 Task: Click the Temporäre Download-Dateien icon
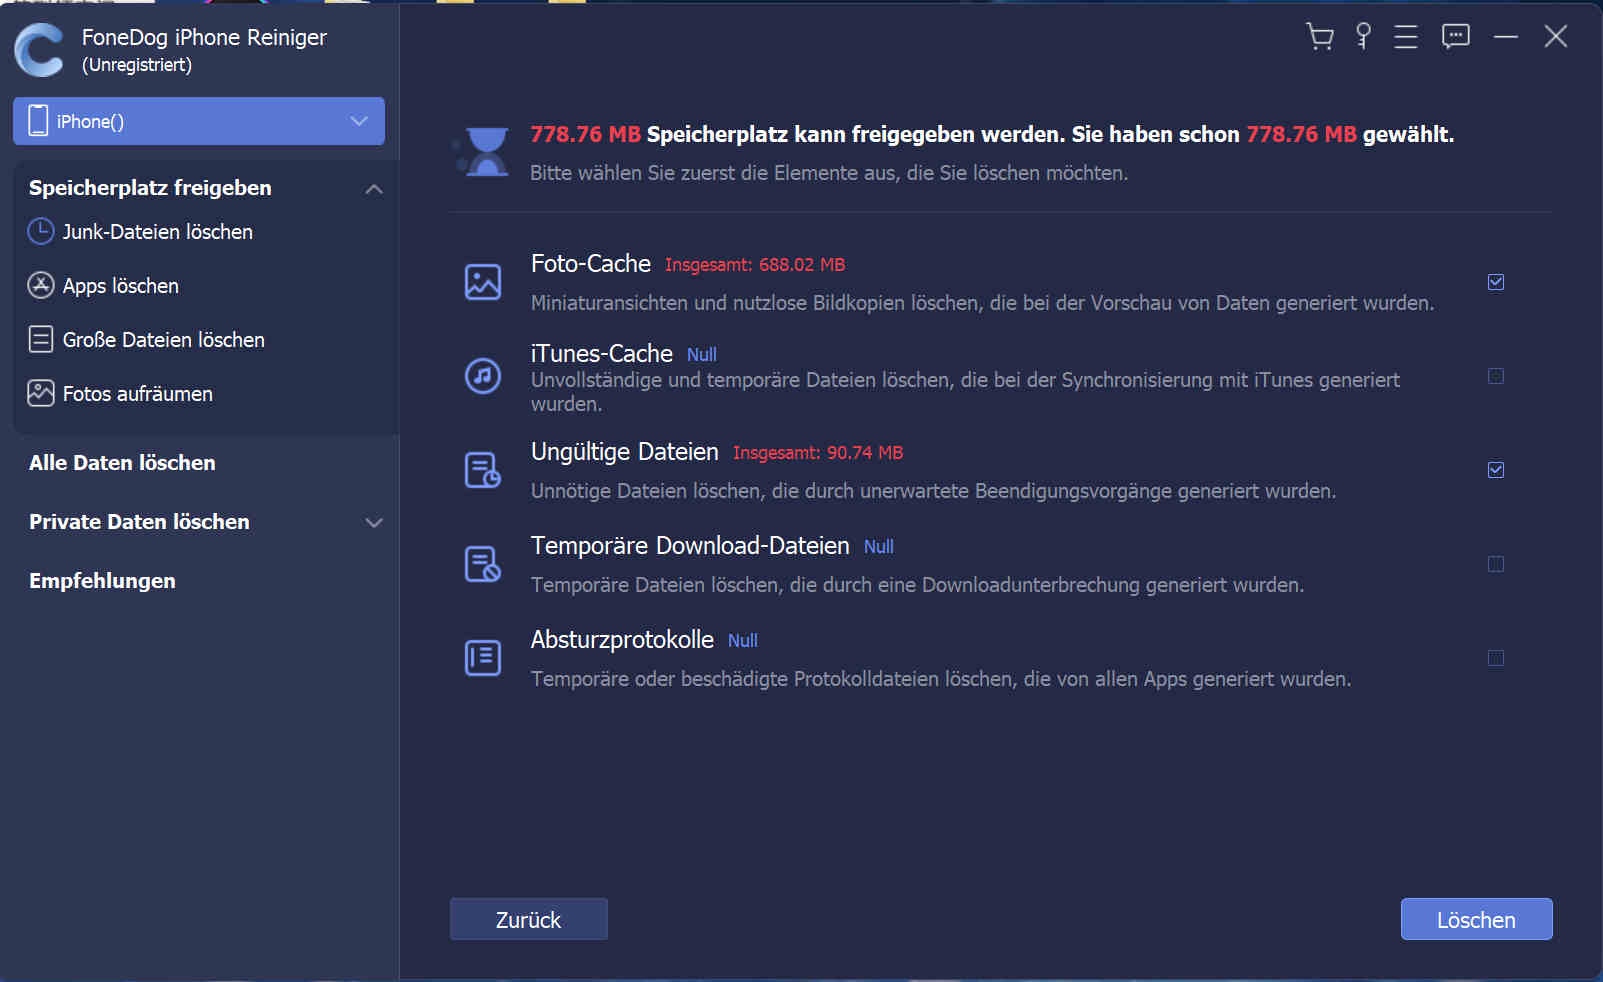483,564
